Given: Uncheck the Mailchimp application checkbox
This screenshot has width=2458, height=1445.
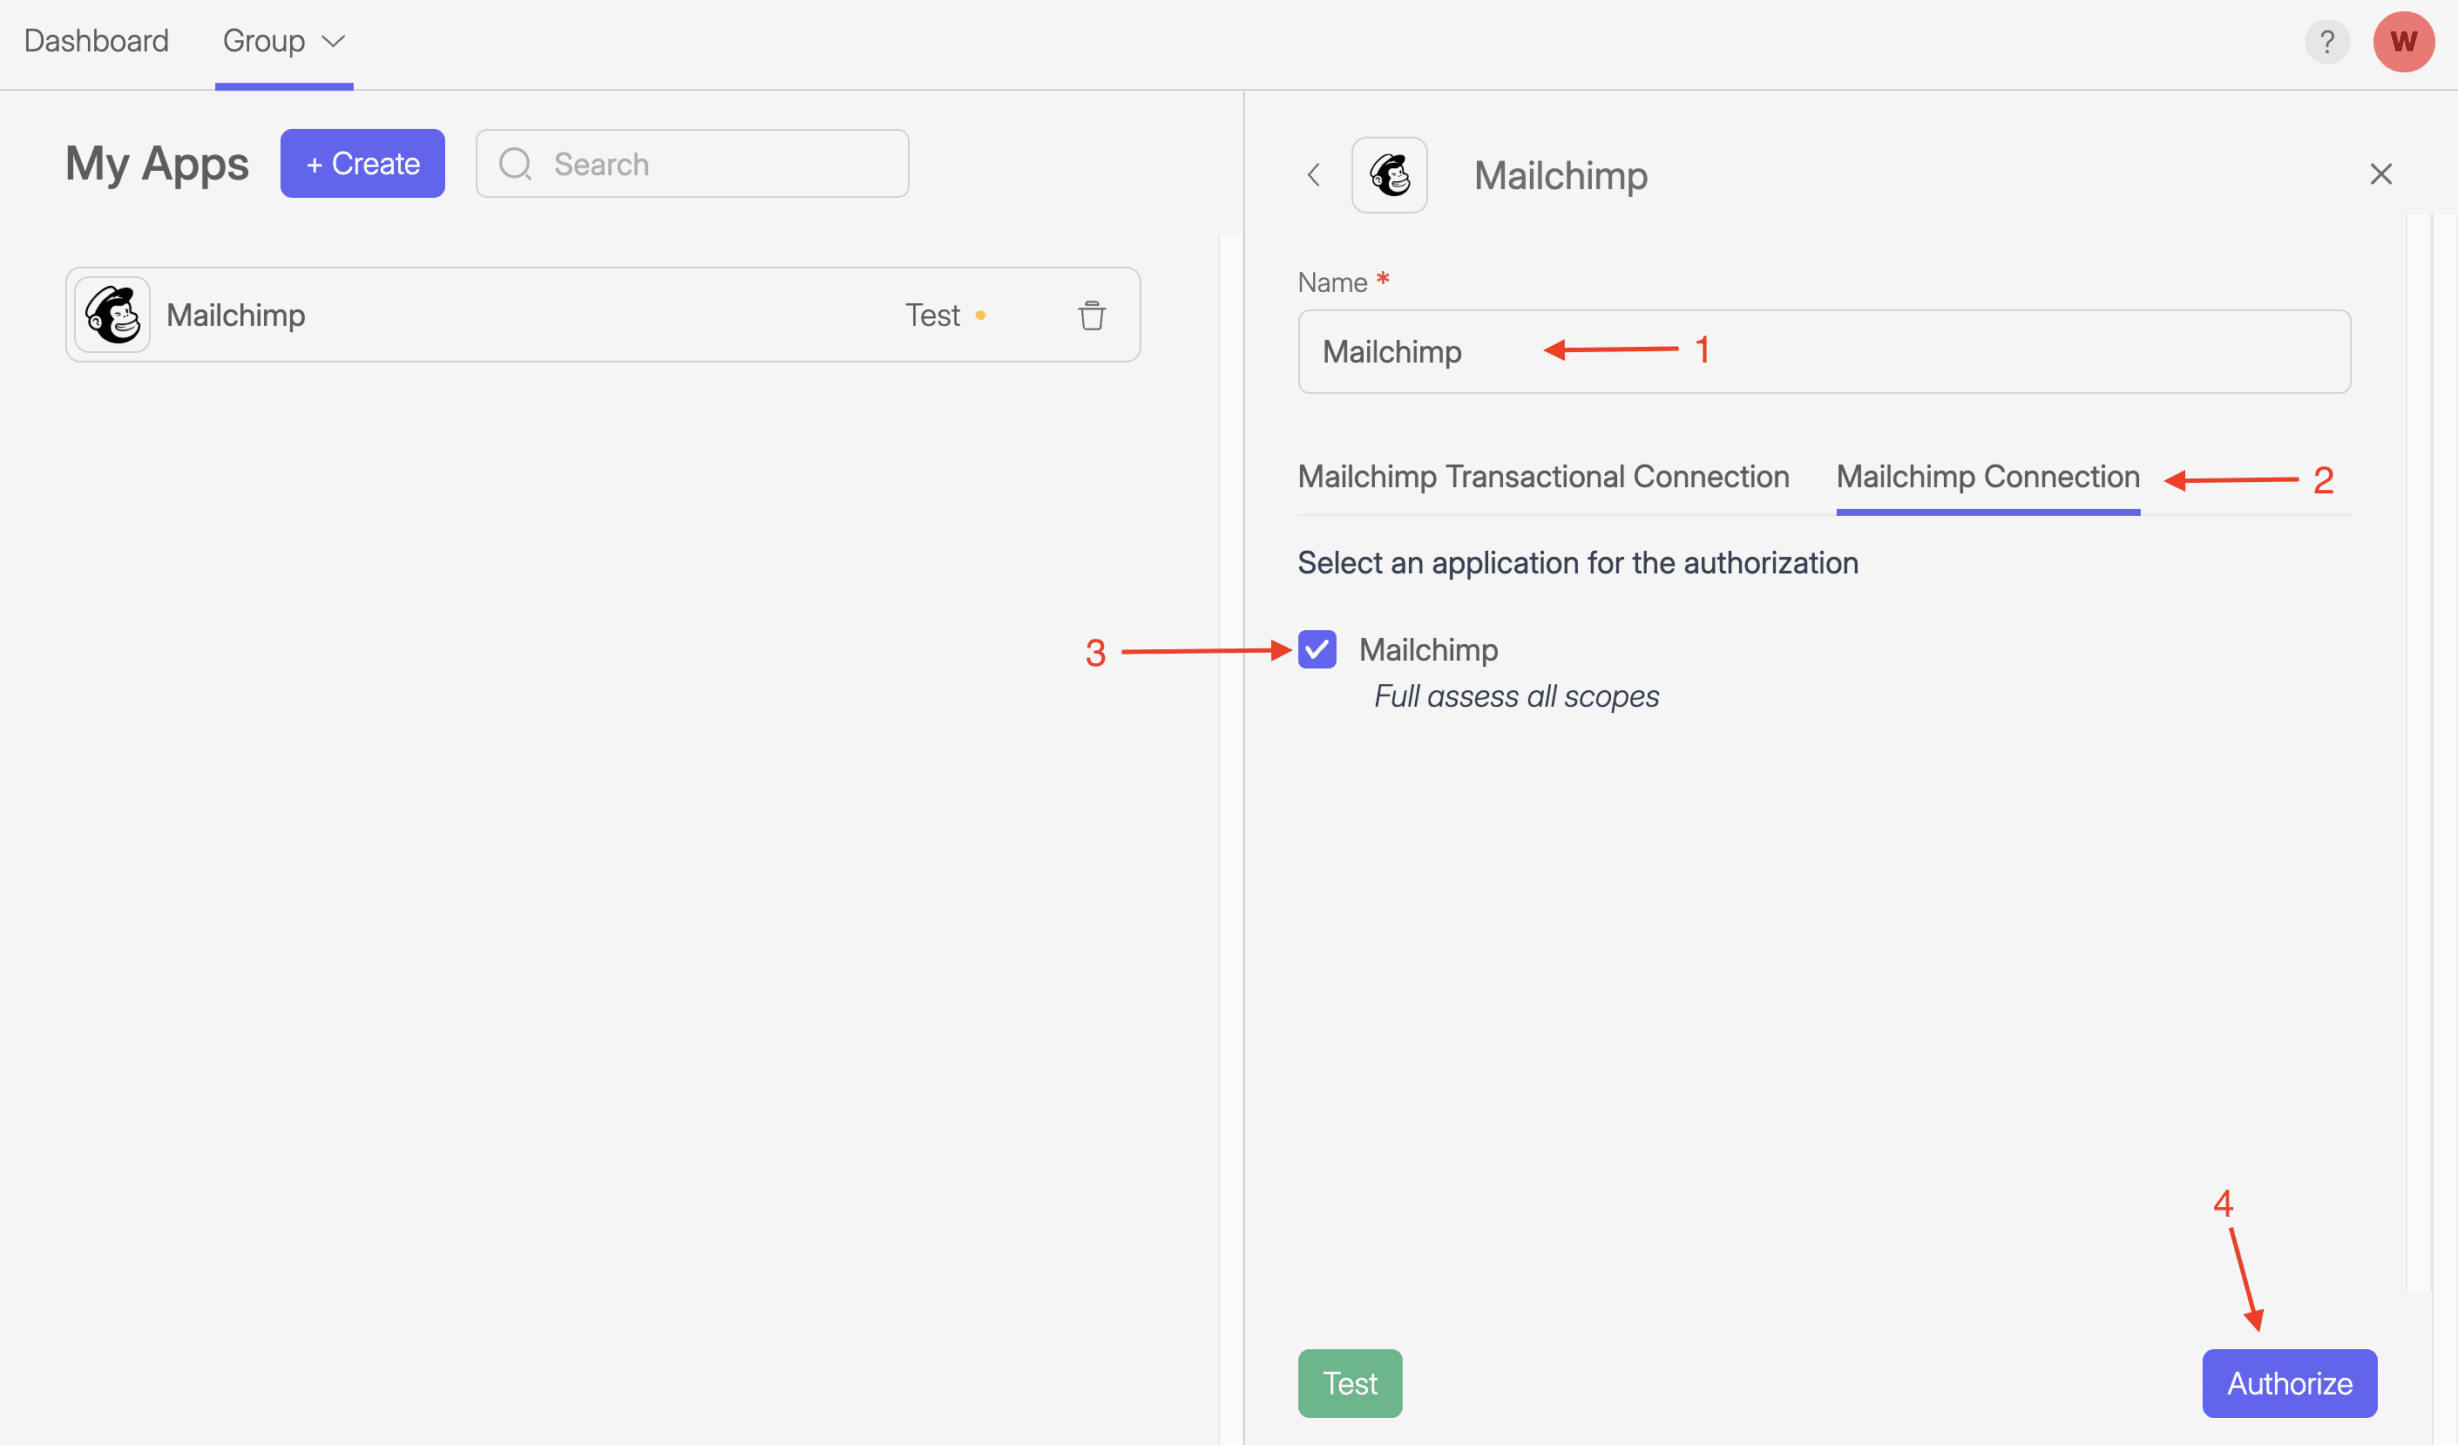Looking at the screenshot, I should pyautogui.click(x=1317, y=649).
